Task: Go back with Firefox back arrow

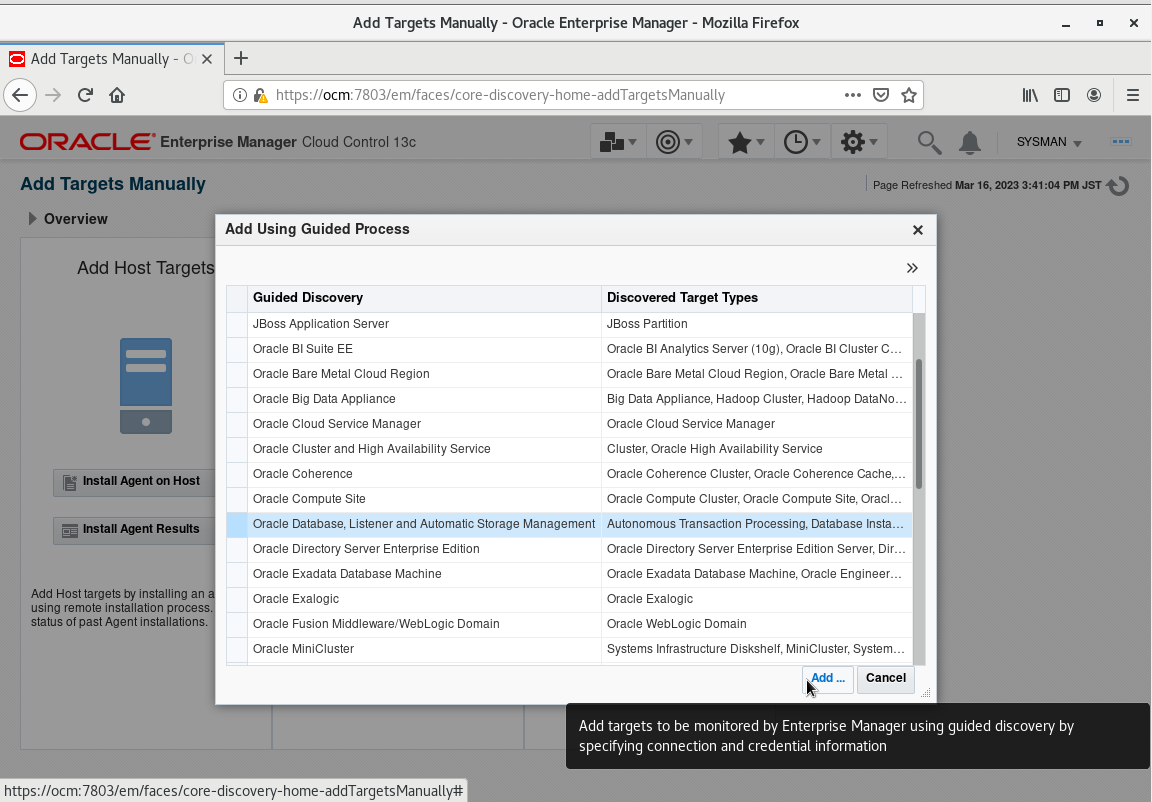Action: tap(20, 95)
